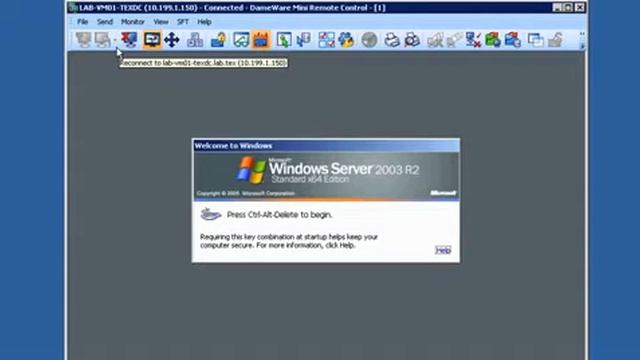
Task: Click the grey Connect monitor toolbar icon
Action: pyautogui.click(x=84, y=40)
